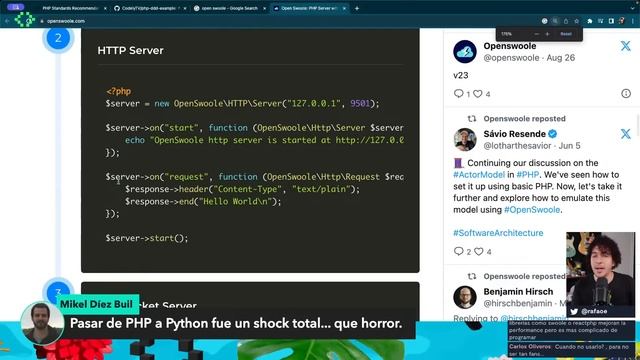Image resolution: width=640 pixels, height=360 pixels.
Task: Click the $response->end("Hello World\n") line
Action: (203, 201)
